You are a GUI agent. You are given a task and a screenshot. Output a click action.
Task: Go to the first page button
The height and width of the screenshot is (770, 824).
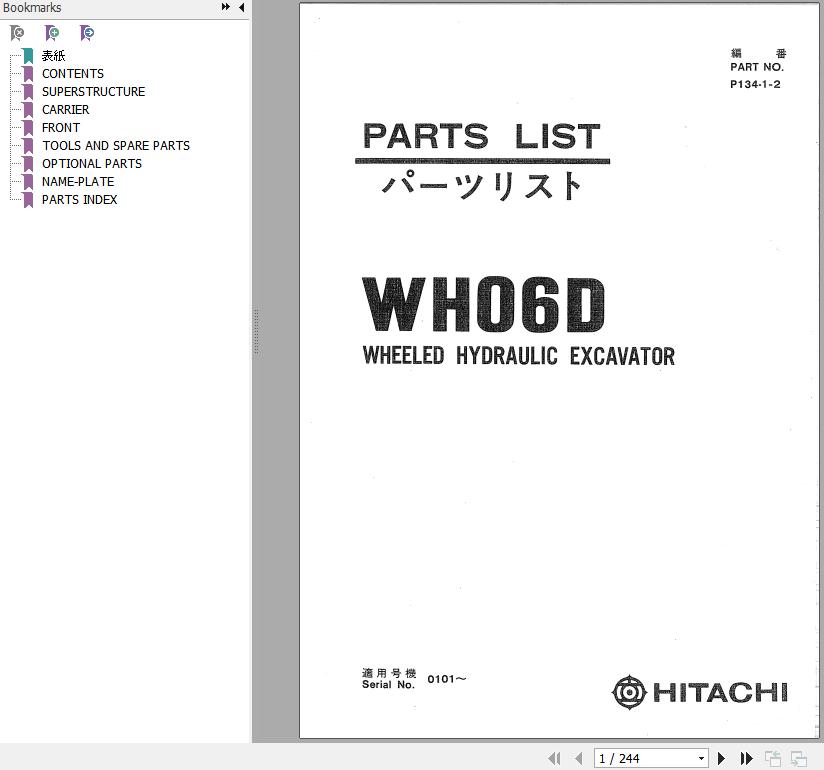[554, 758]
